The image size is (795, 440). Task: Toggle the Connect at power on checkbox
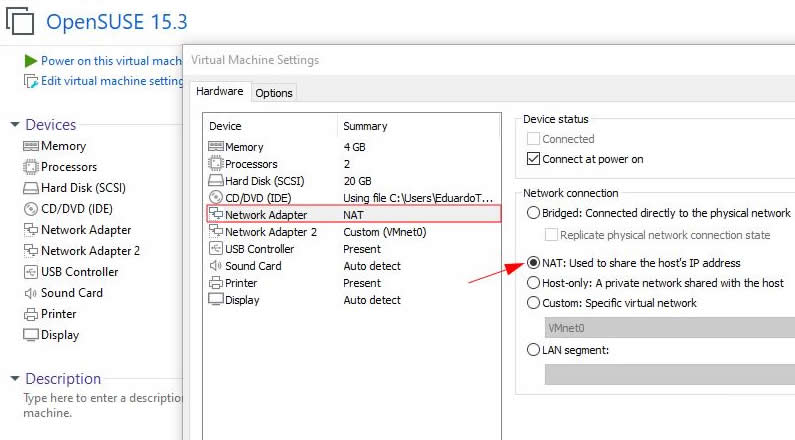[x=533, y=159]
